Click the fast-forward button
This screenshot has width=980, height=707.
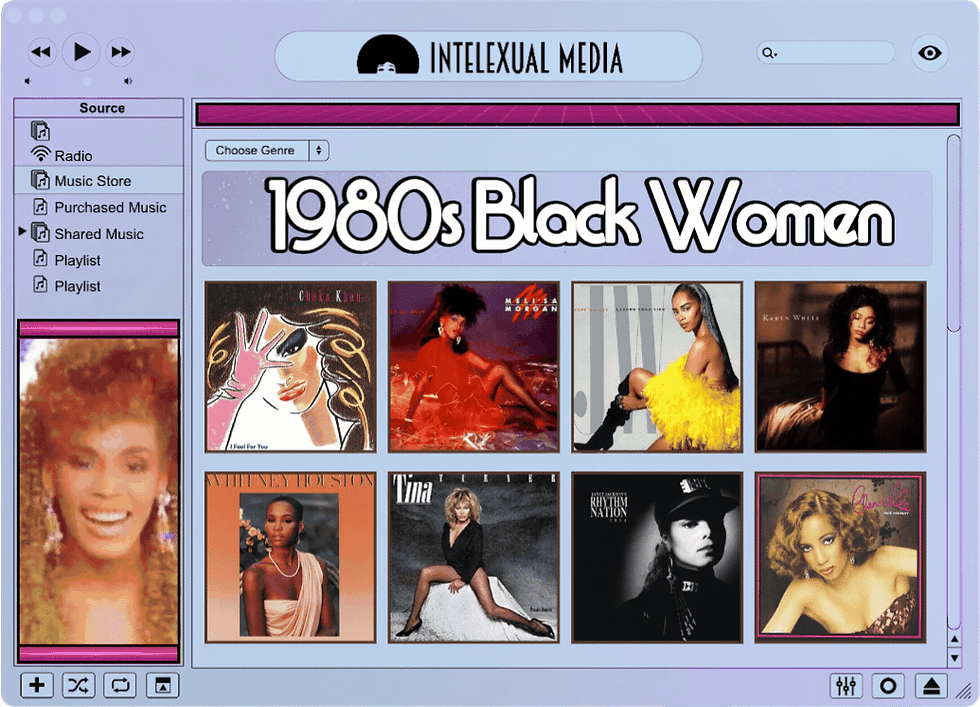click(x=121, y=52)
